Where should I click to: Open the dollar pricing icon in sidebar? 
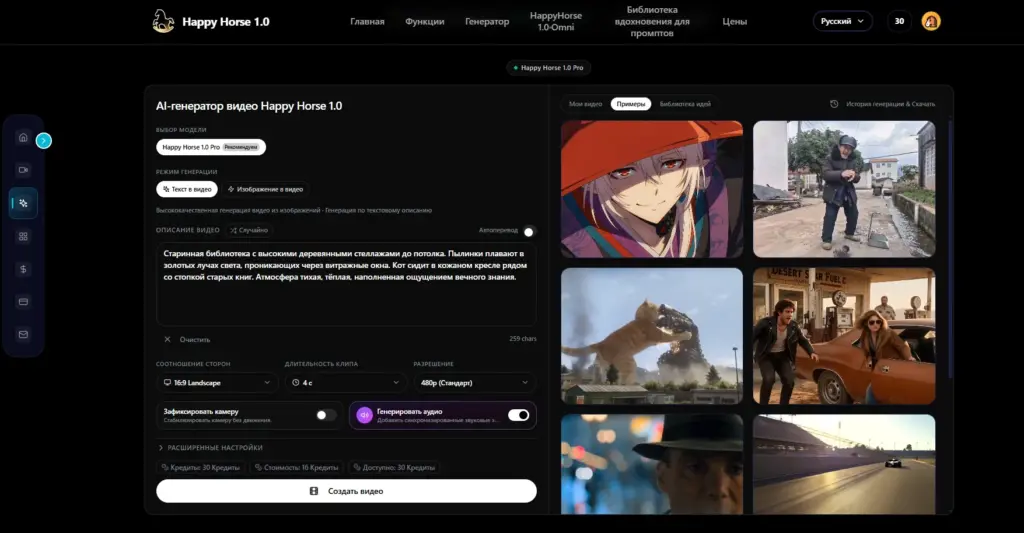pos(24,269)
